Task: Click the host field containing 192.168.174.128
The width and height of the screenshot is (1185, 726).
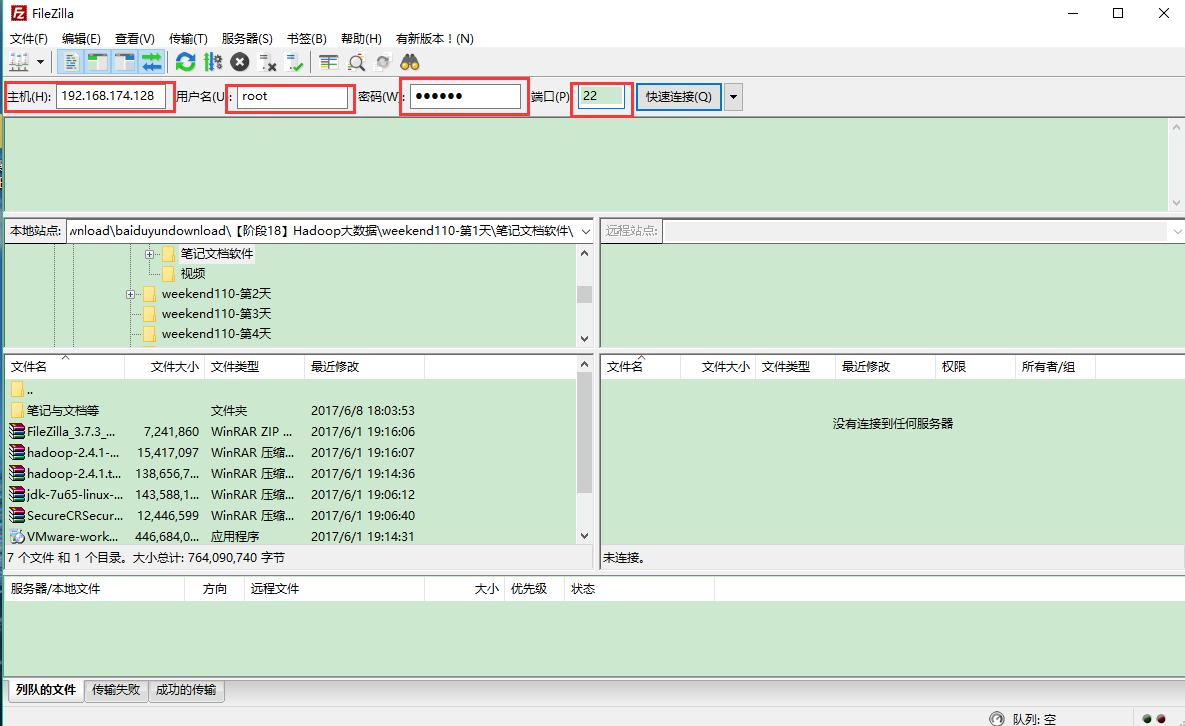Action: [x=110, y=96]
